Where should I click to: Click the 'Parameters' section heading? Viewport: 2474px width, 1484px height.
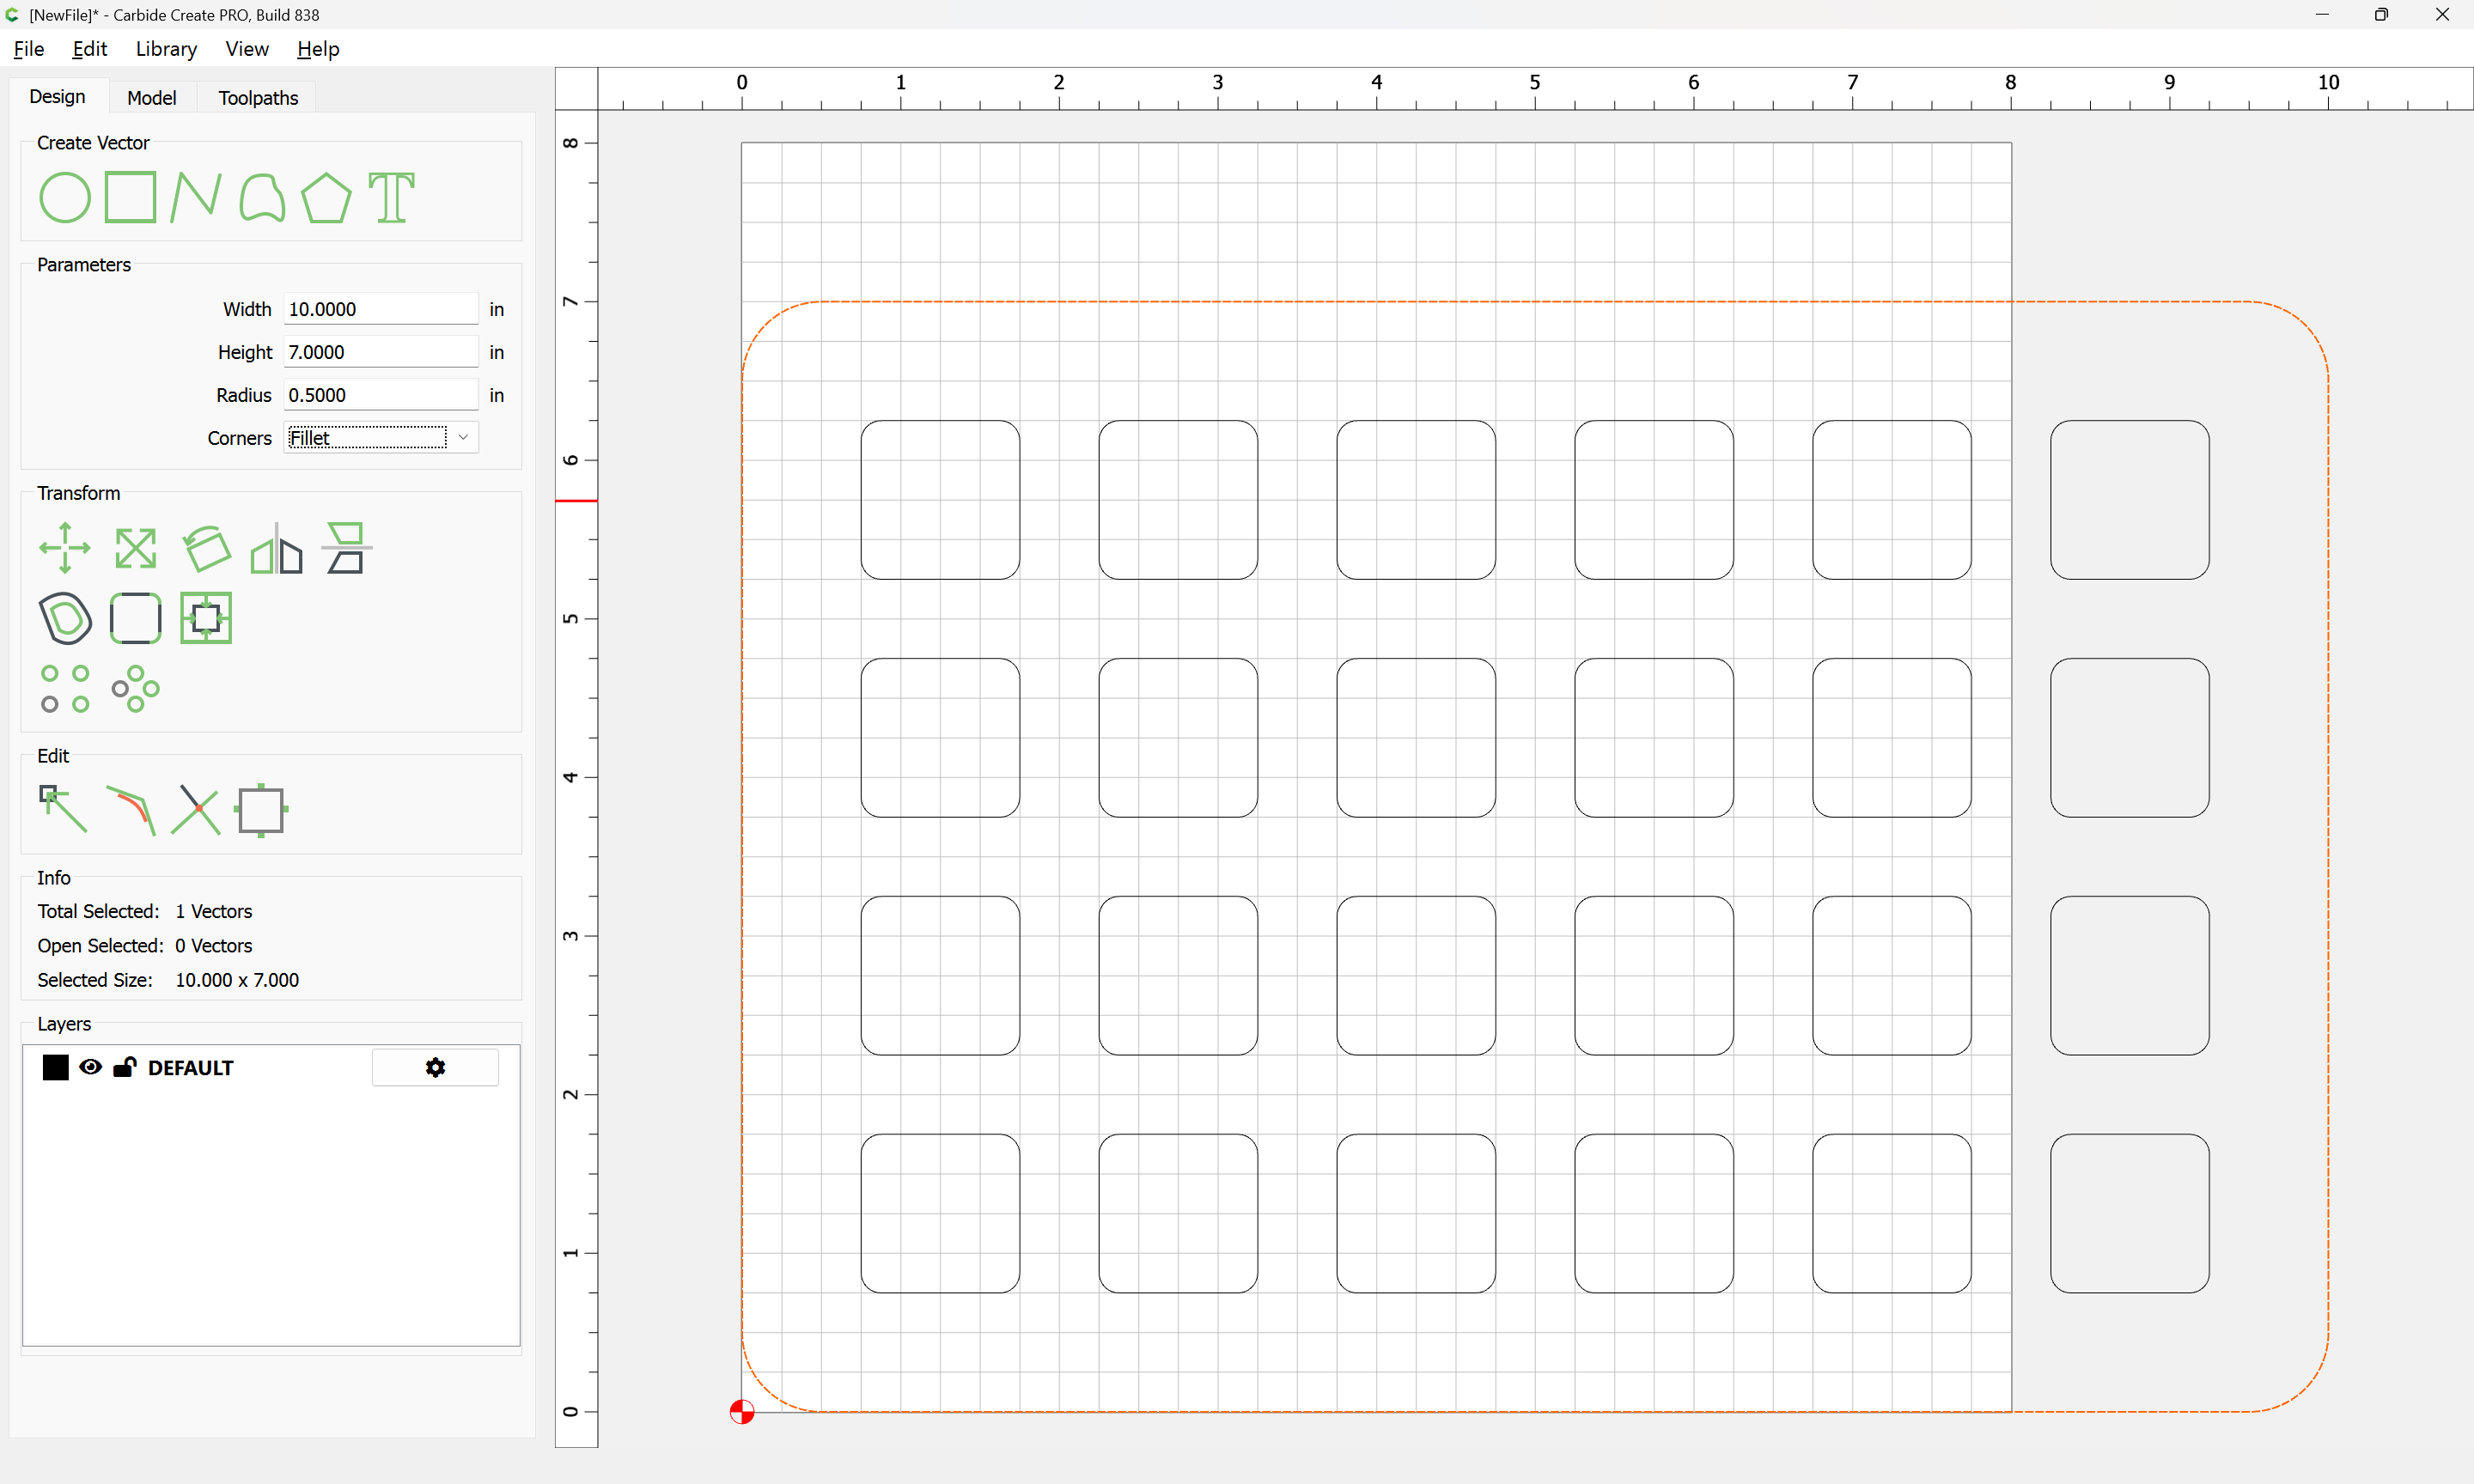(84, 265)
